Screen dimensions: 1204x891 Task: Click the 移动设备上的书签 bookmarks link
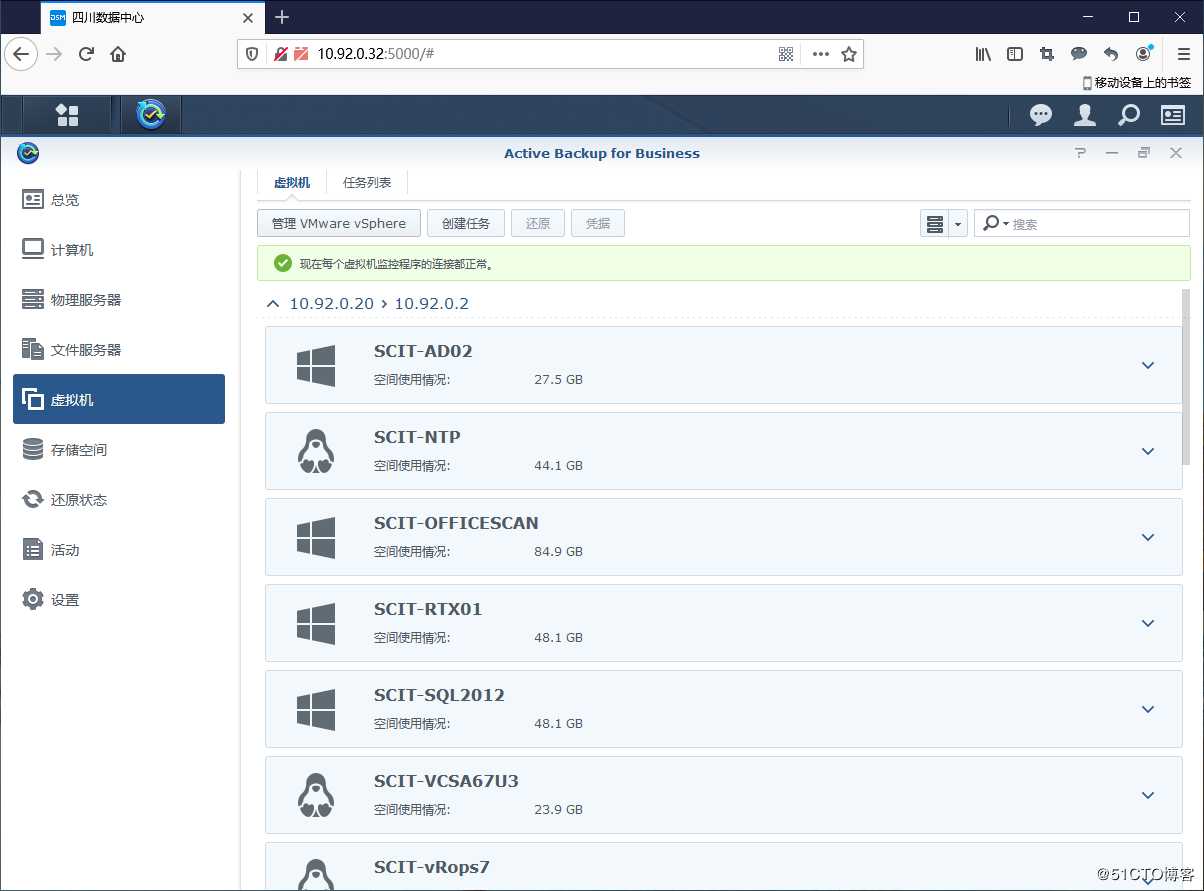[x=1136, y=83]
